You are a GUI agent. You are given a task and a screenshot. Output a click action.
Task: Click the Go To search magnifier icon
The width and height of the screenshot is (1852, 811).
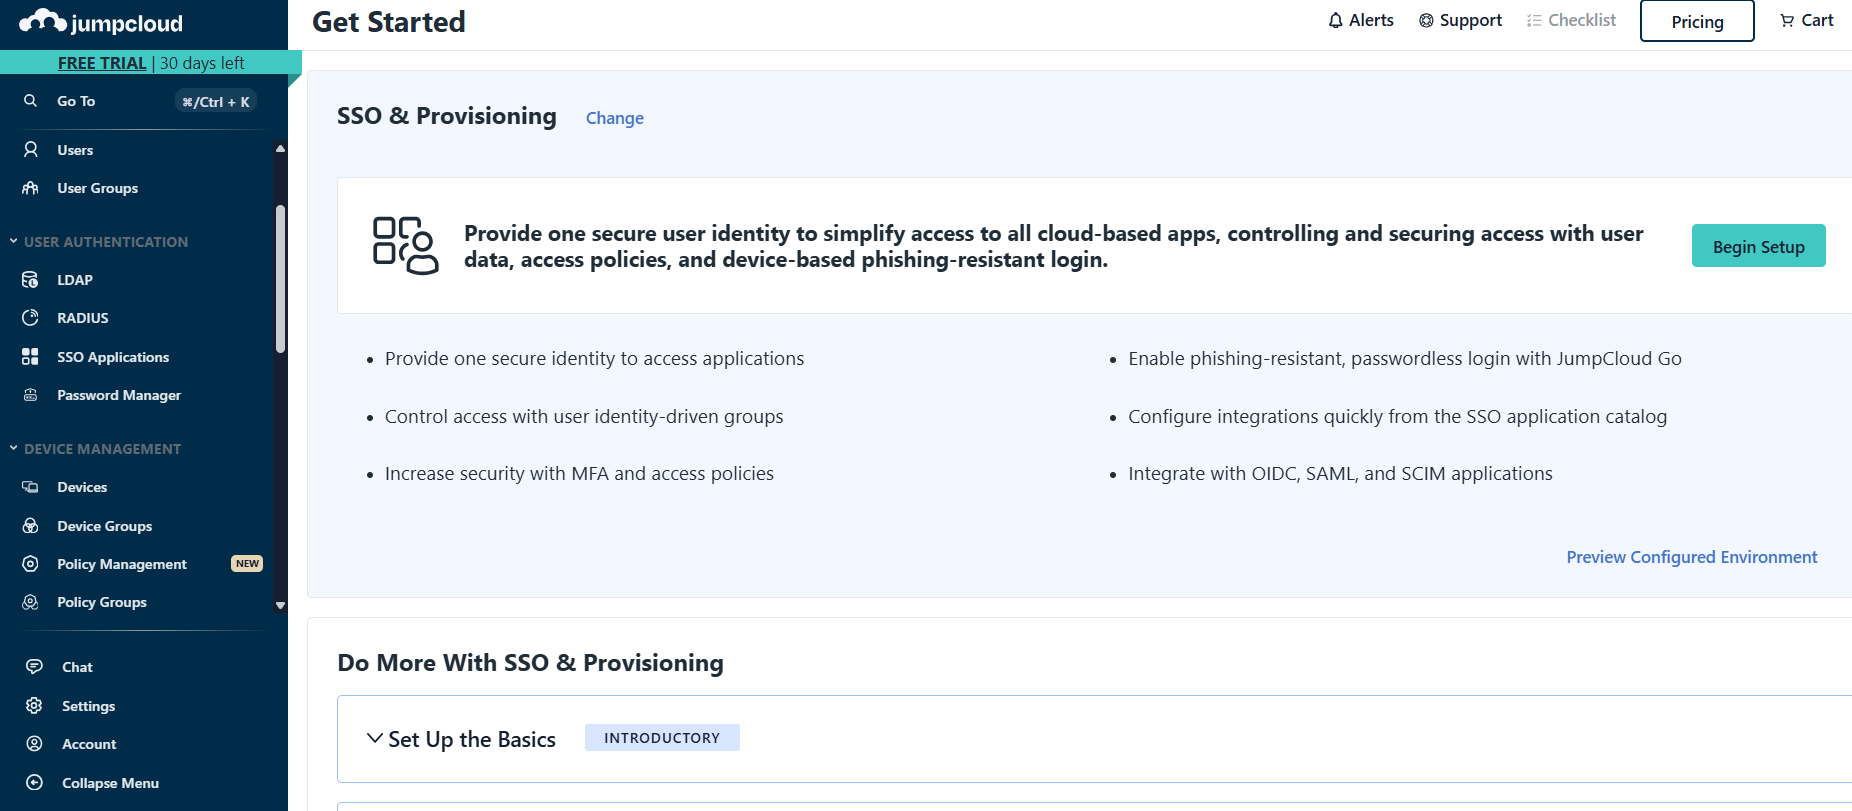tap(31, 101)
